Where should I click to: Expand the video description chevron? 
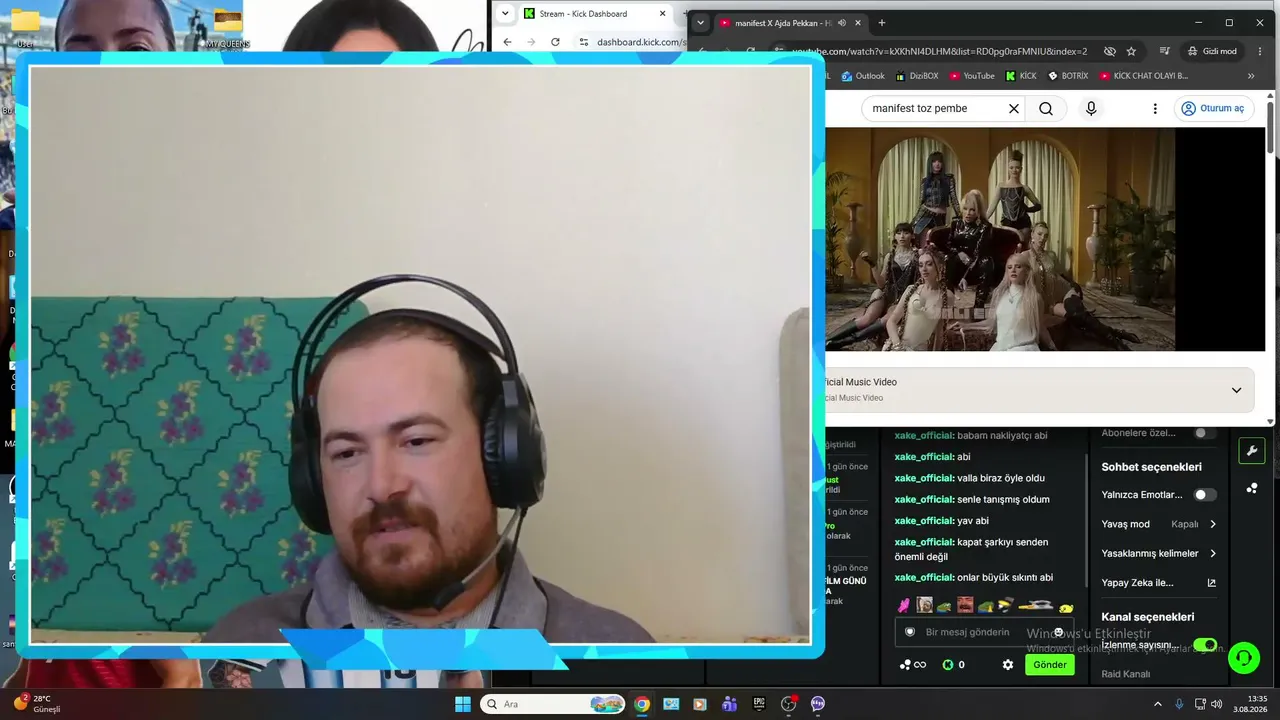pyautogui.click(x=1236, y=390)
